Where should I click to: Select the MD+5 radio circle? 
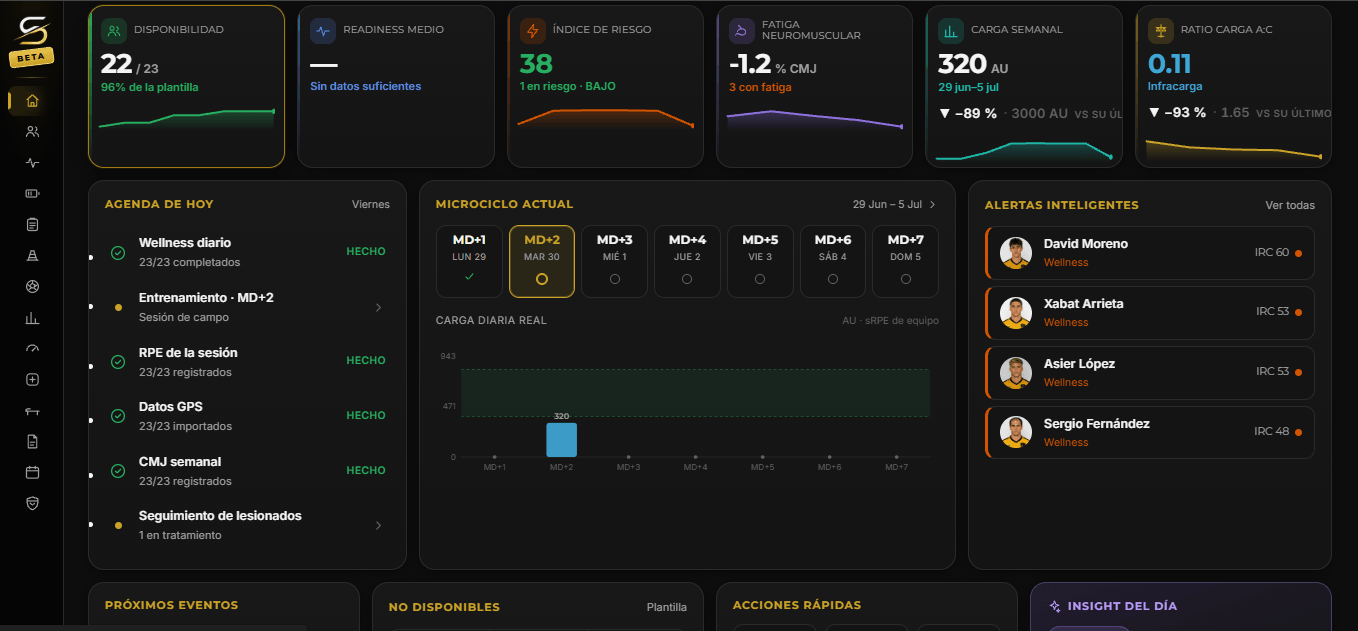(x=760, y=279)
